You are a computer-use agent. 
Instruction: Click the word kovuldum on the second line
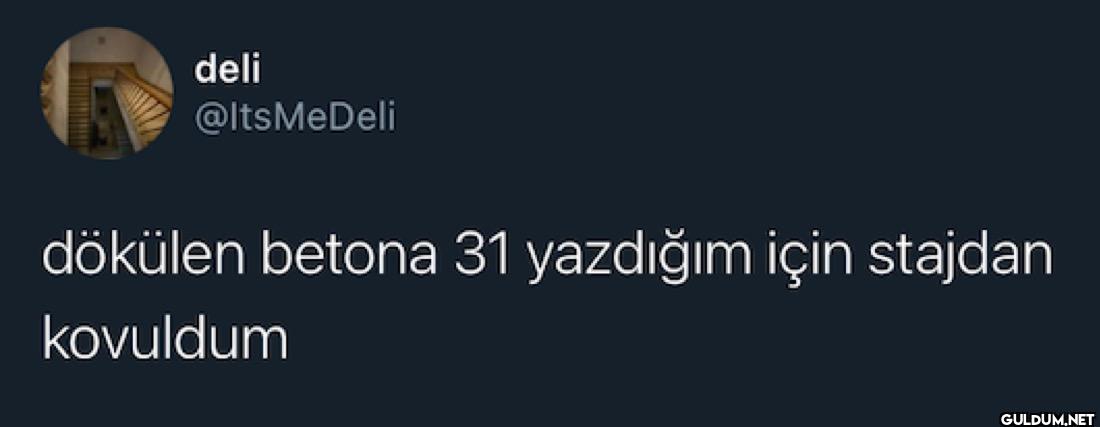tap(165, 339)
